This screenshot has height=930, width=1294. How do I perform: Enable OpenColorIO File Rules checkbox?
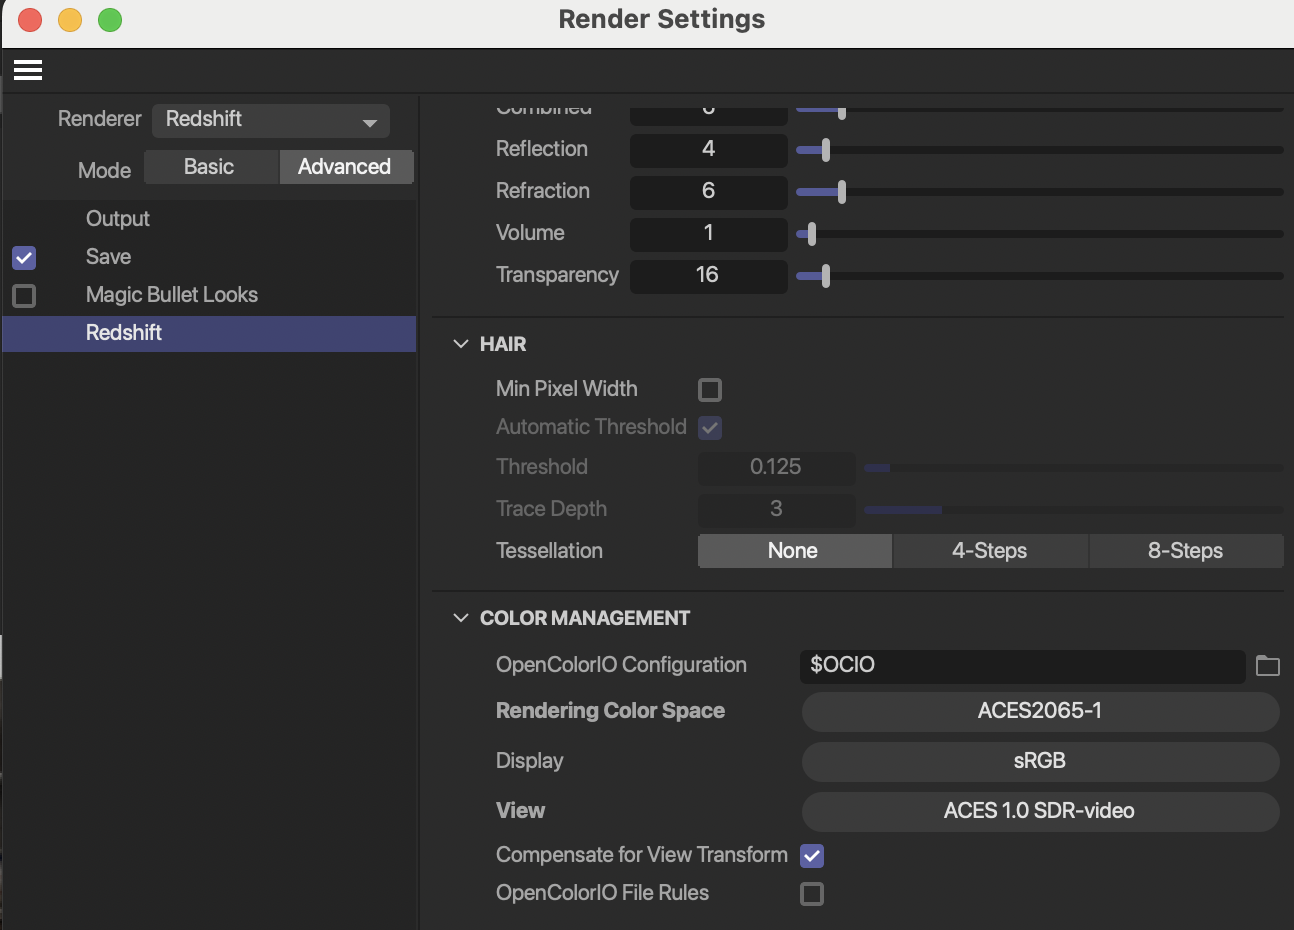pyautogui.click(x=812, y=894)
